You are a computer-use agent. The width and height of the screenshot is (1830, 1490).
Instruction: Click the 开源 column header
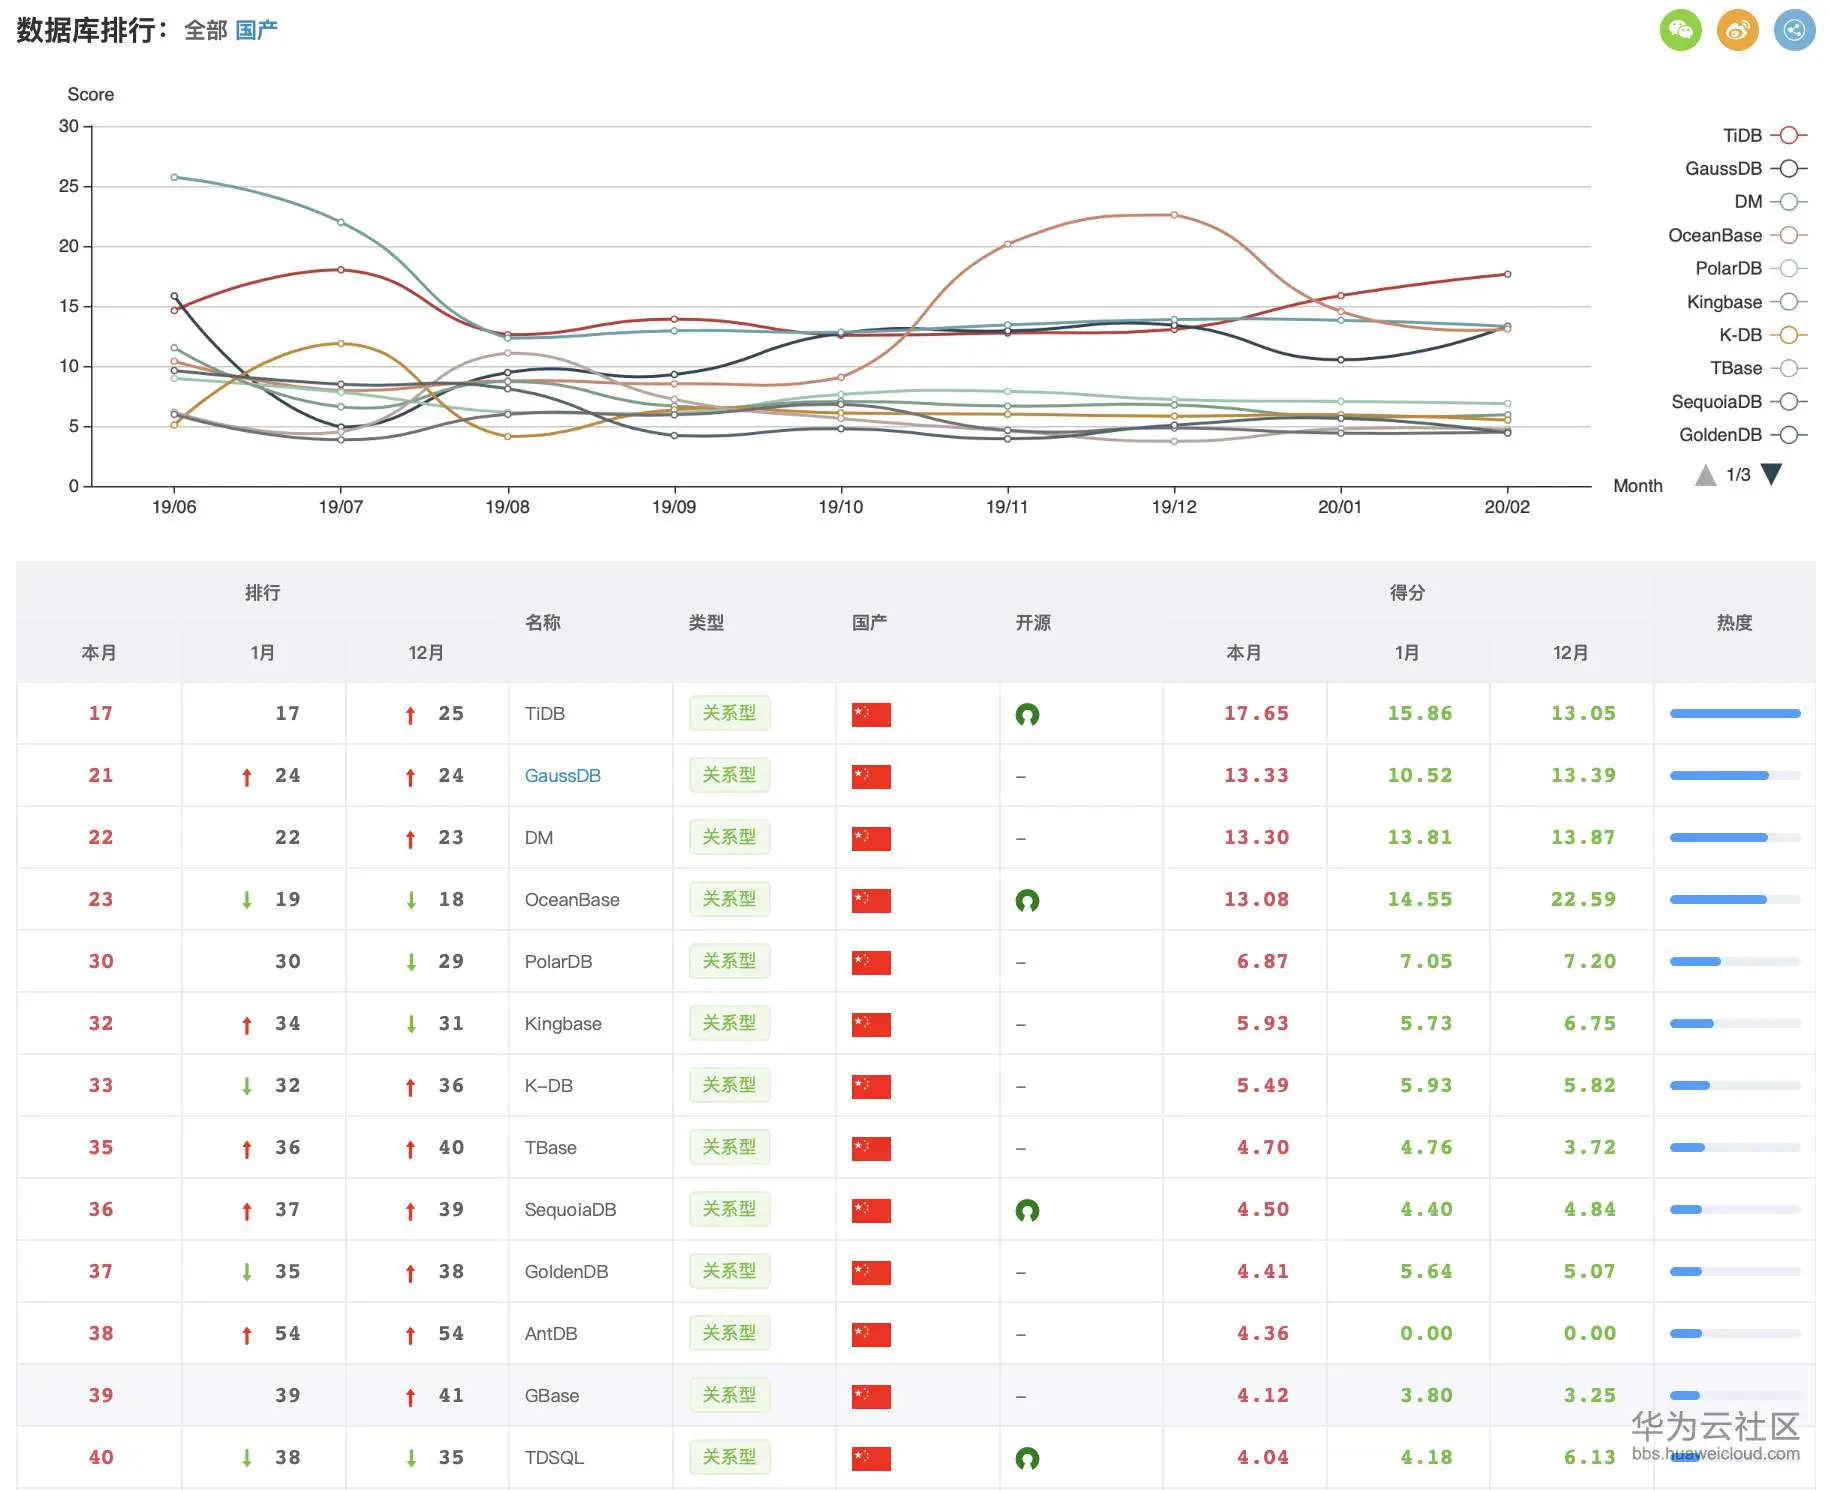(x=1033, y=623)
